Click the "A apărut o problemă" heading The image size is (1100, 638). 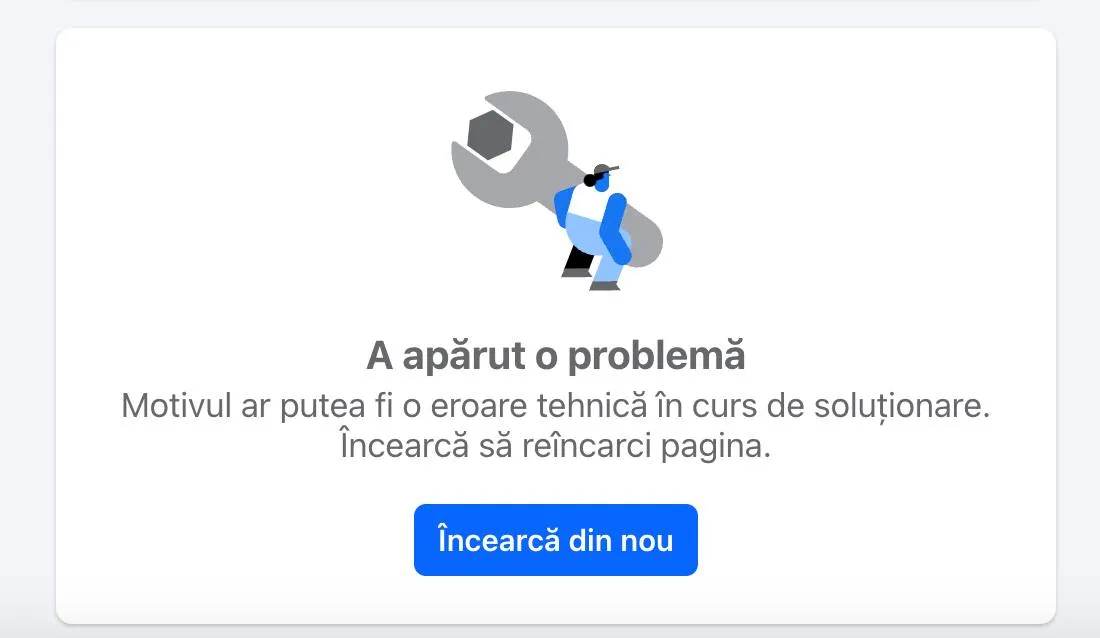pos(556,355)
